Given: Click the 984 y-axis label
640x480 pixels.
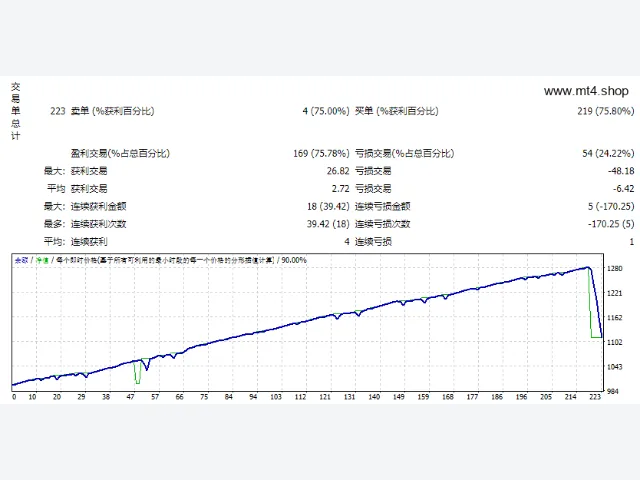Looking at the screenshot, I should tap(613, 391).
